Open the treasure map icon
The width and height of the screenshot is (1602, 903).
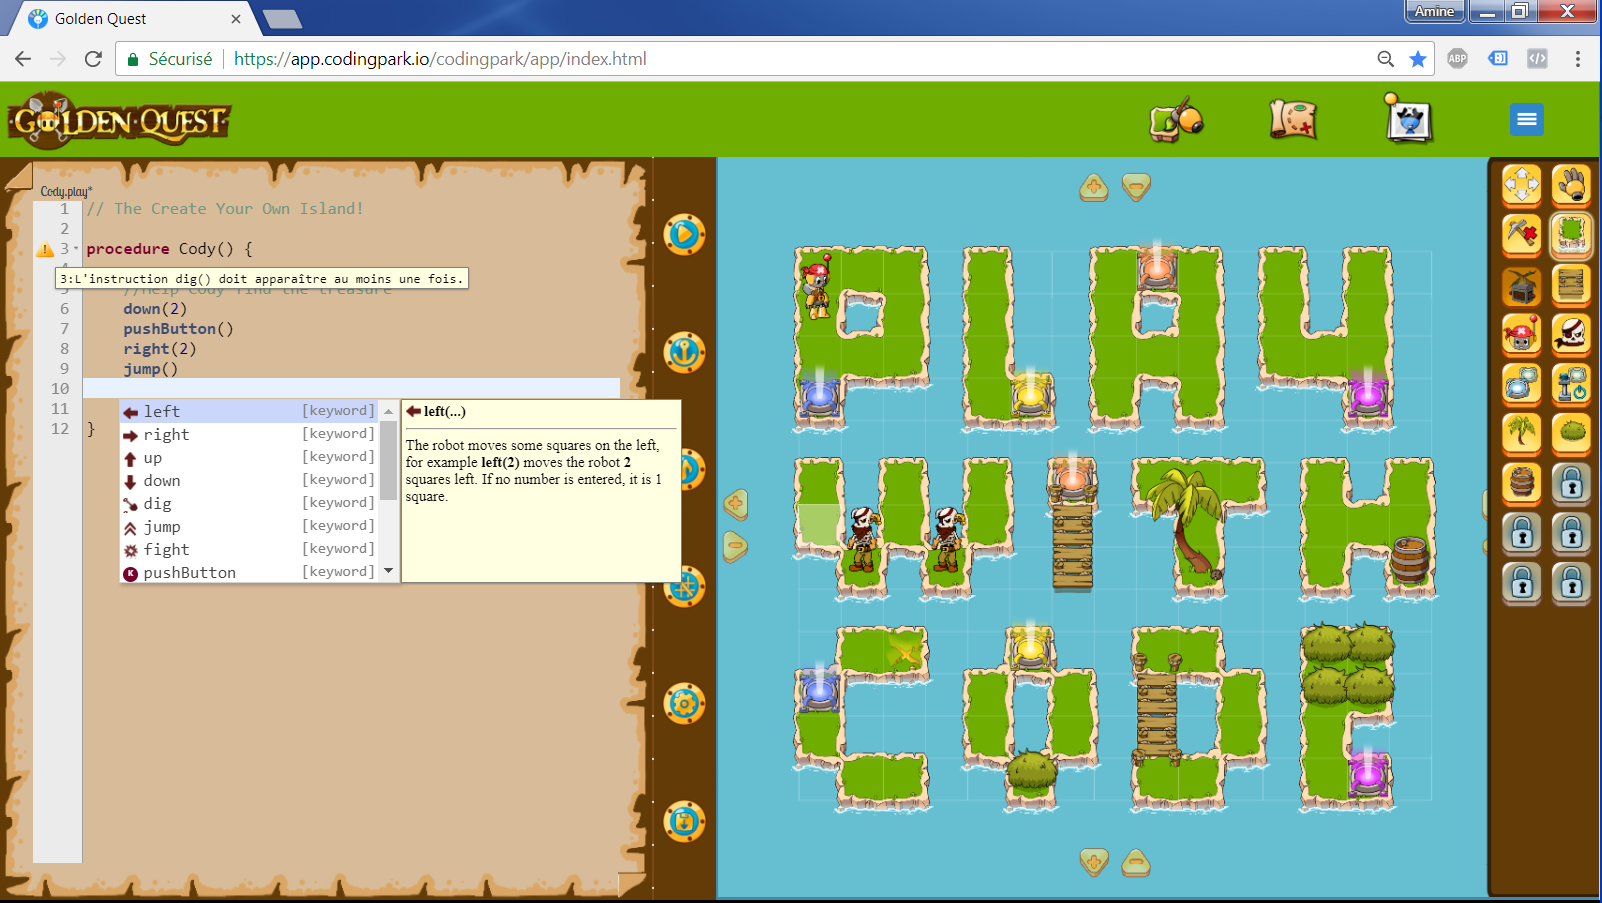pos(1293,120)
